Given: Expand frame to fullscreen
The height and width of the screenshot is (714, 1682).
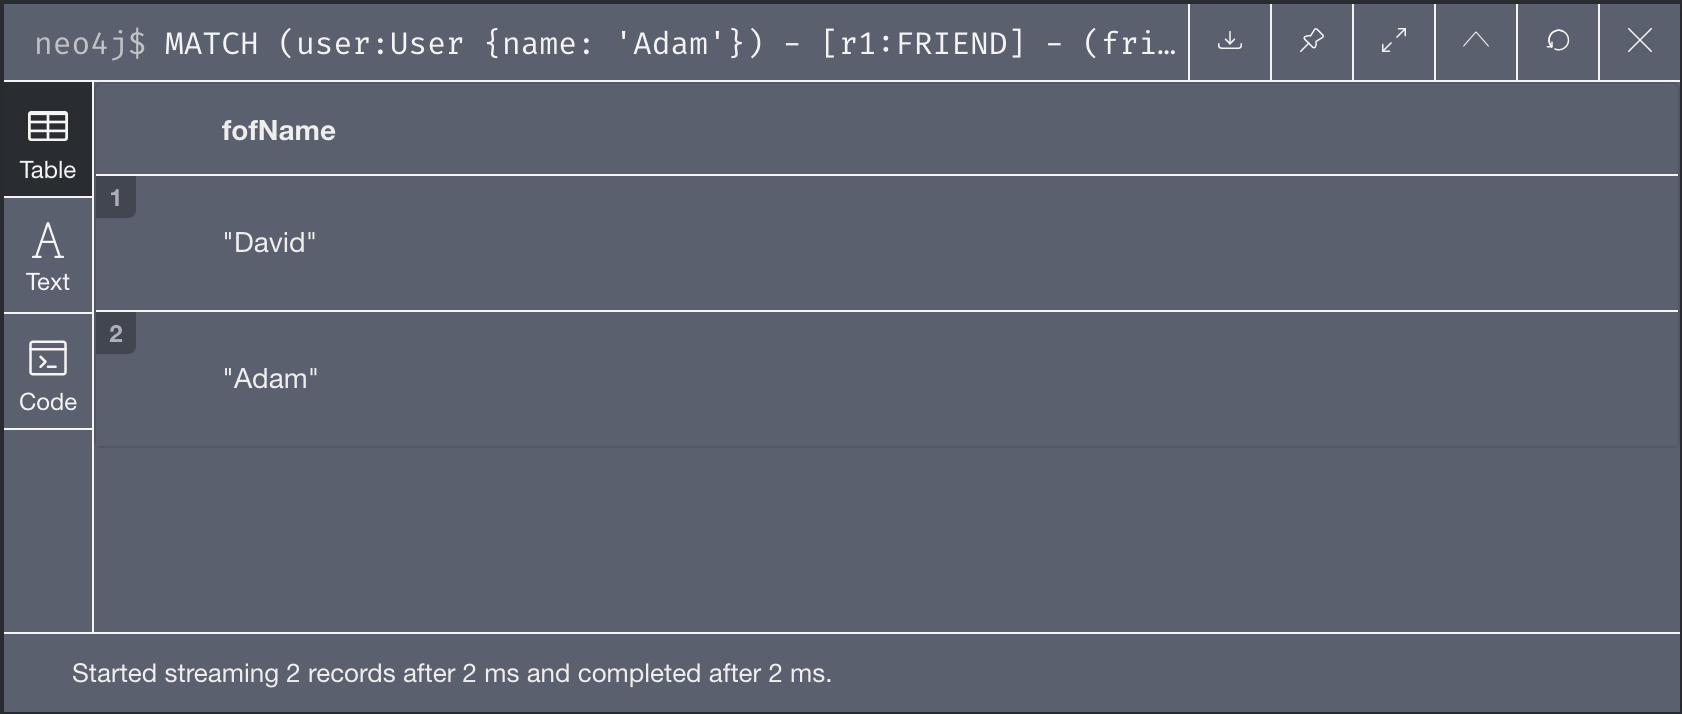Looking at the screenshot, I should pos(1394,41).
